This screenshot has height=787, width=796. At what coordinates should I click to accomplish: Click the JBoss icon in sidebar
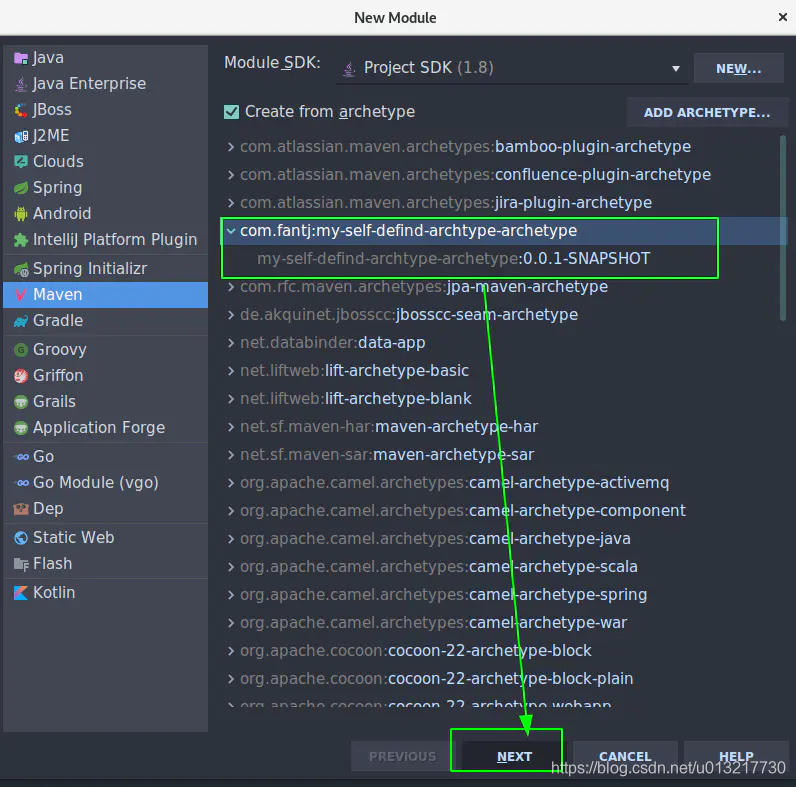coord(21,110)
